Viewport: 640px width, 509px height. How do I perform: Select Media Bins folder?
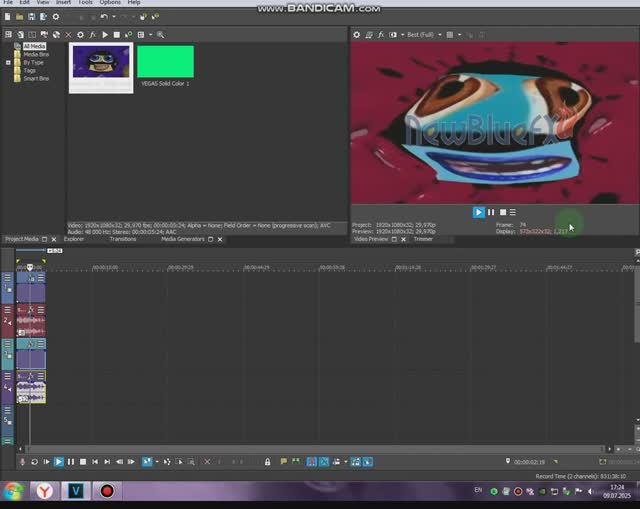(36, 54)
